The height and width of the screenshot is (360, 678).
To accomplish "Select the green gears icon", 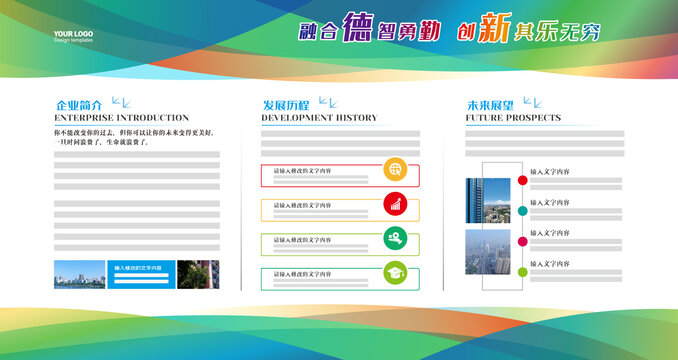I will (x=395, y=238).
